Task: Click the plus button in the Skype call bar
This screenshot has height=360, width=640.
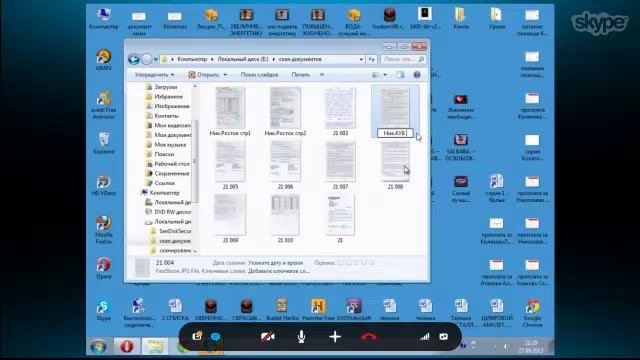Action: (335, 337)
